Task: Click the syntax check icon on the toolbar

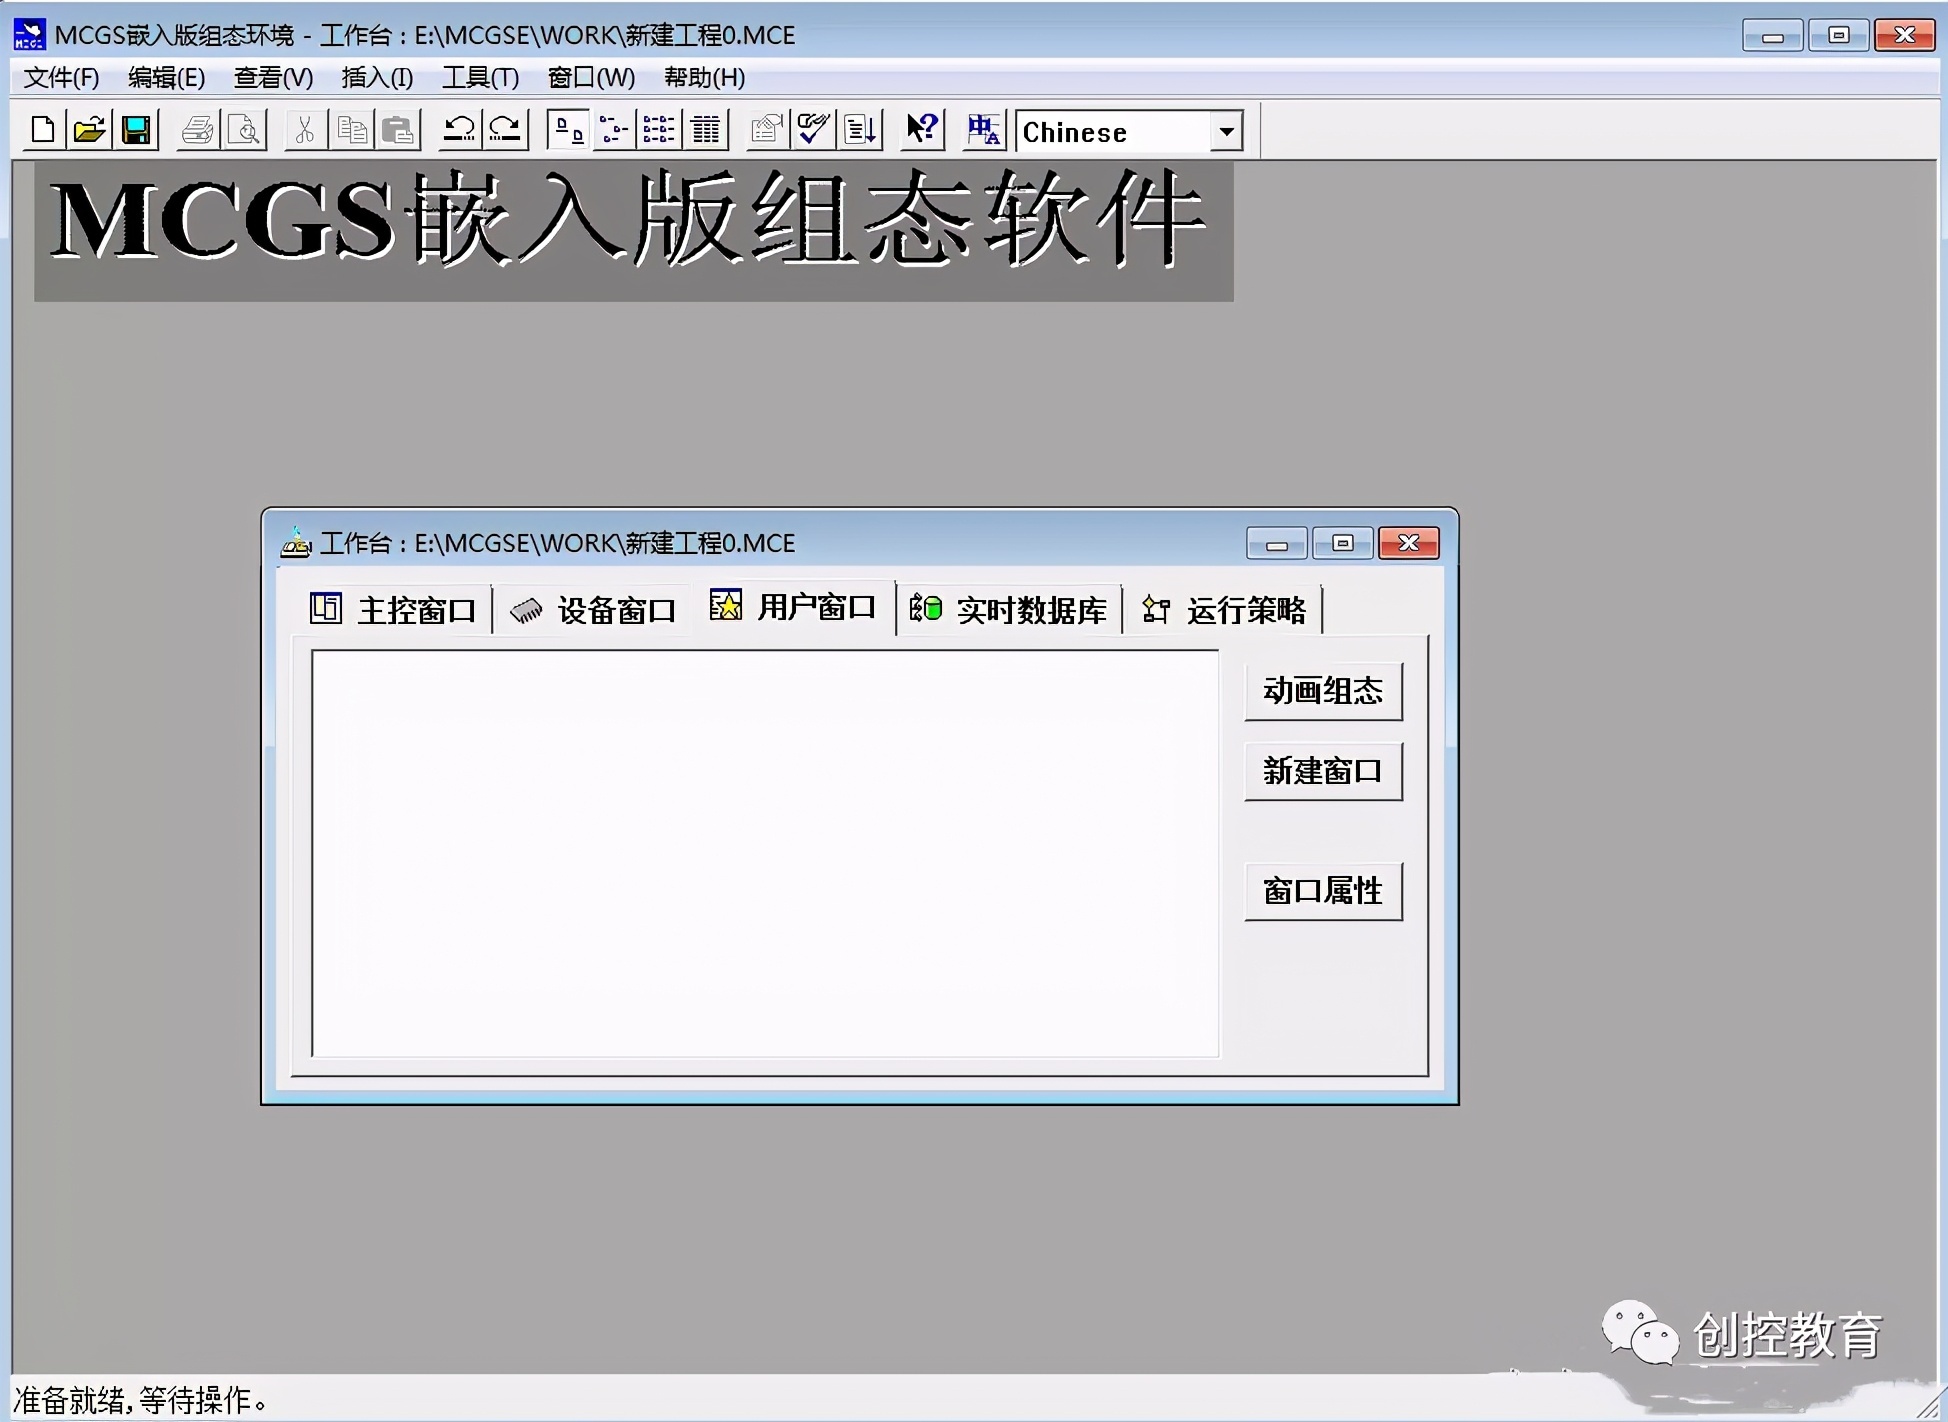Action: point(812,129)
